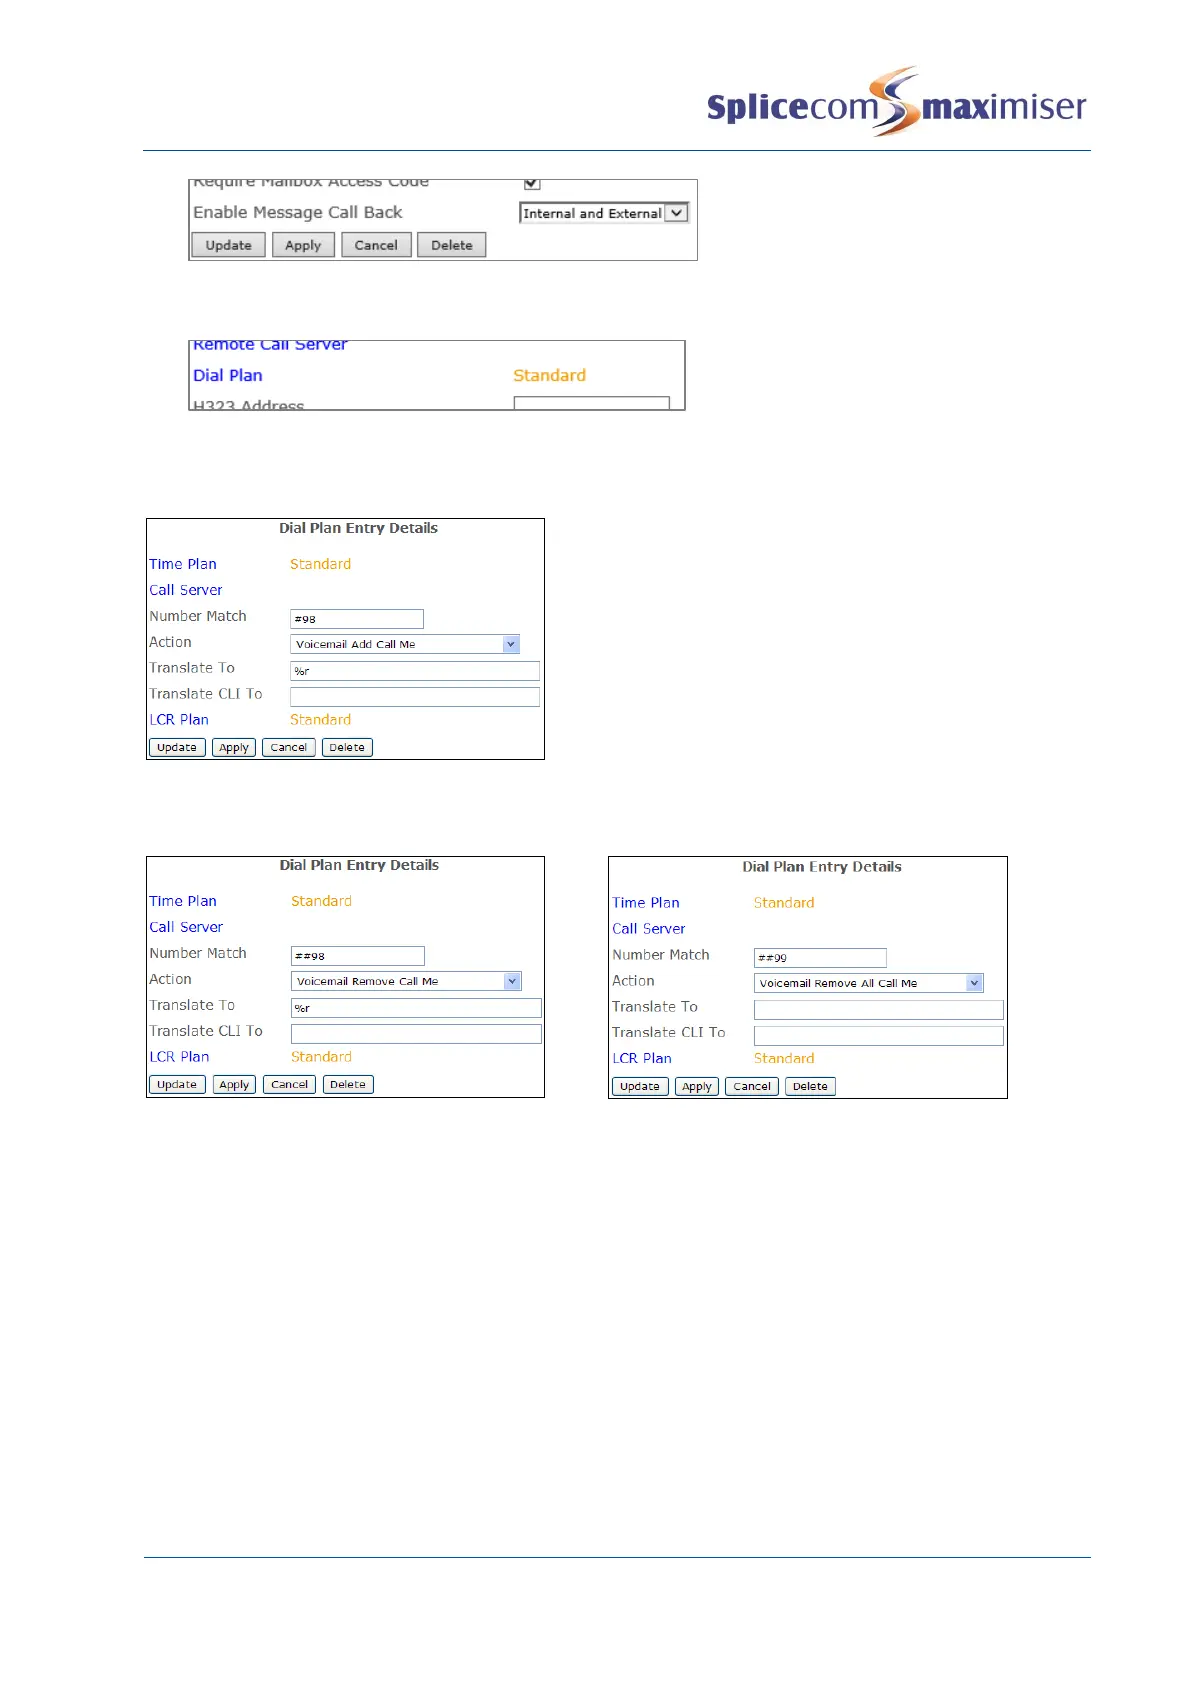The image size is (1191, 1684).
Task: Click Delete in the #98 dial plan entry
Action: [347, 747]
